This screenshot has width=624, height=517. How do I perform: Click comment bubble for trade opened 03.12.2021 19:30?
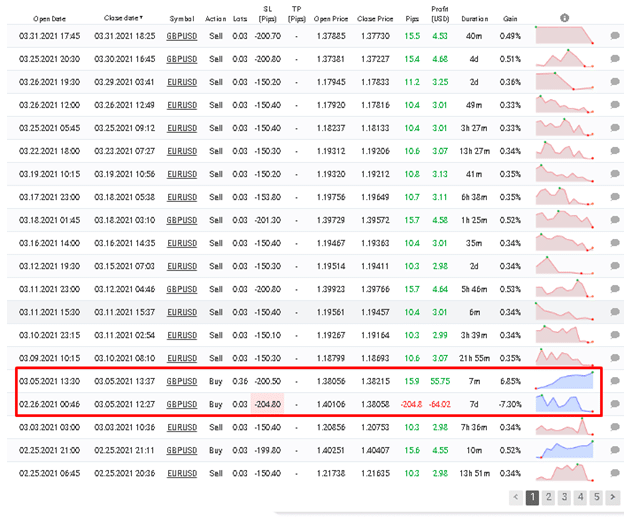(614, 266)
